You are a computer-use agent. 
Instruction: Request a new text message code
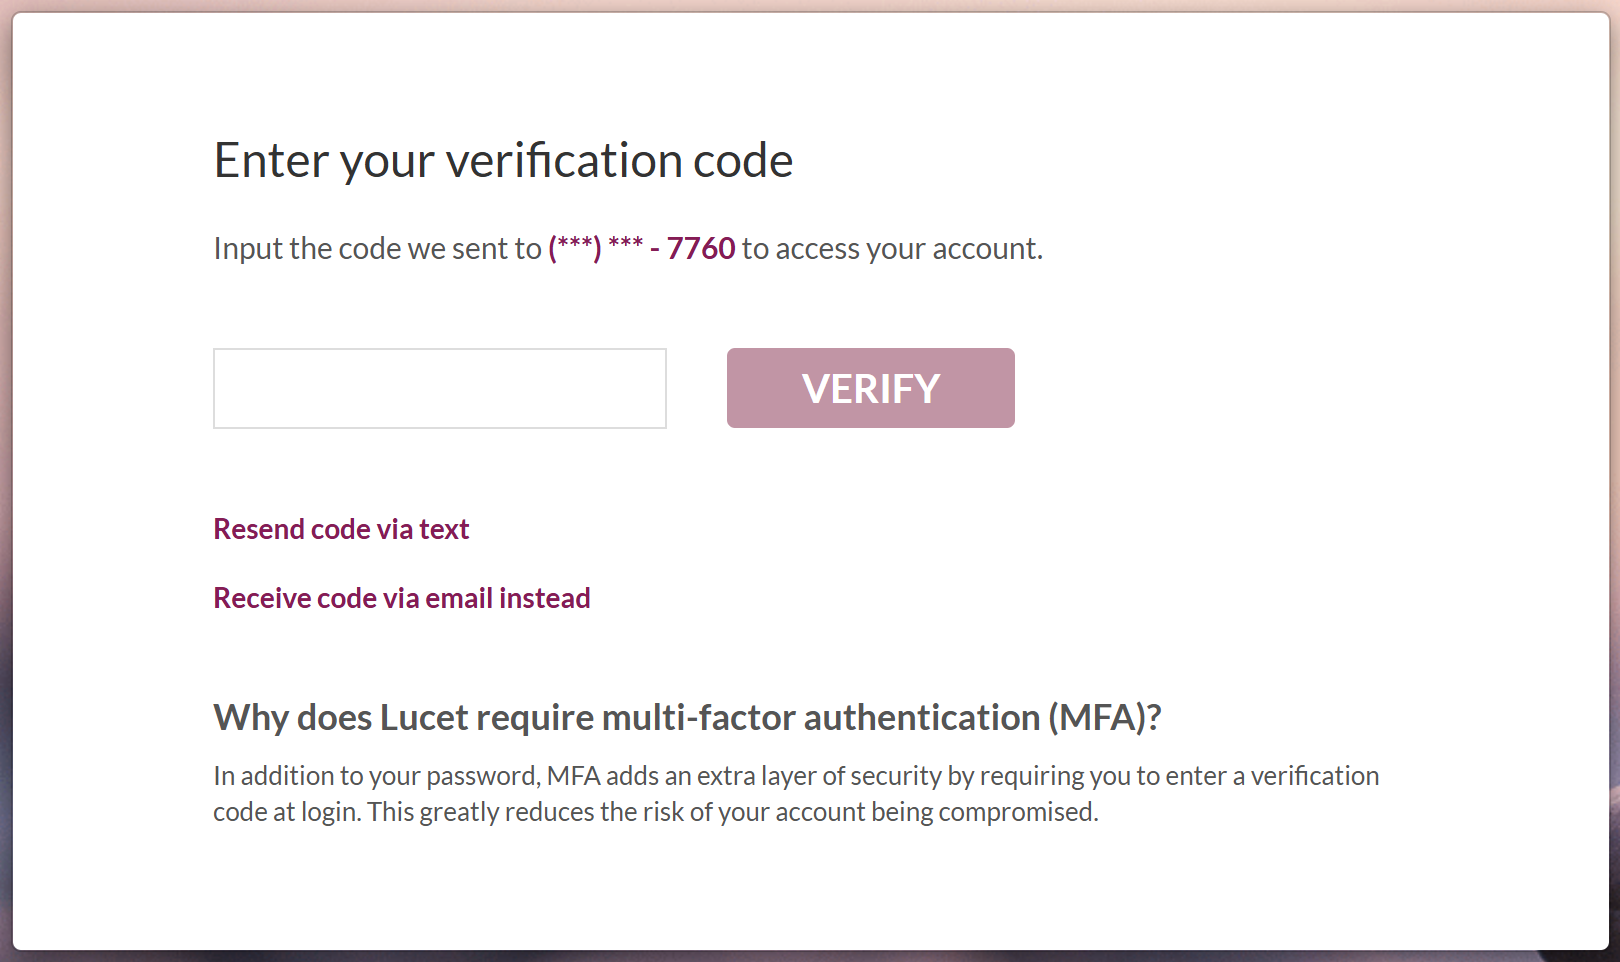341,529
